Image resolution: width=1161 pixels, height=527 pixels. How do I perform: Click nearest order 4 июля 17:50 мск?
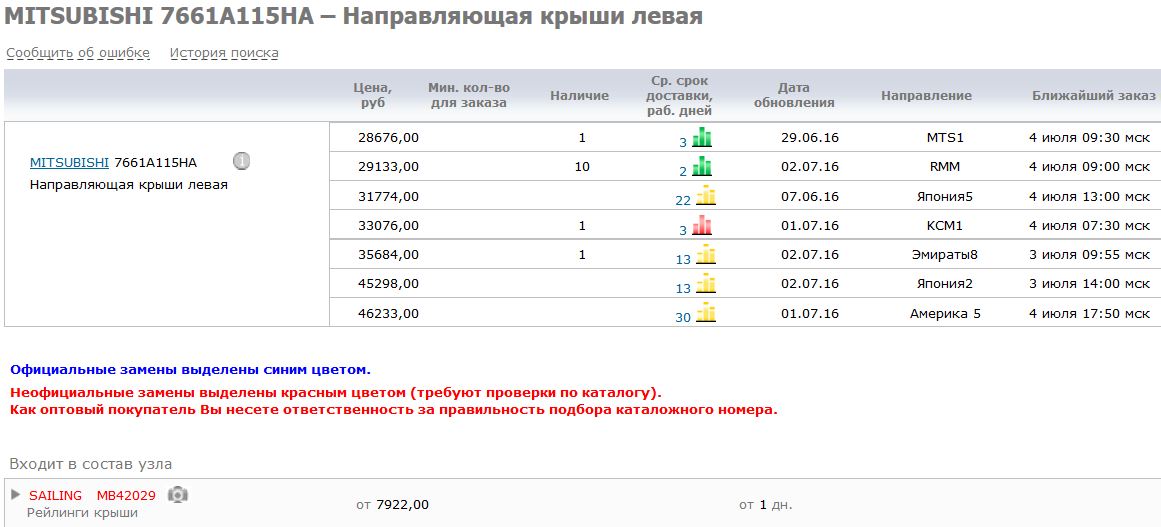click(1090, 313)
